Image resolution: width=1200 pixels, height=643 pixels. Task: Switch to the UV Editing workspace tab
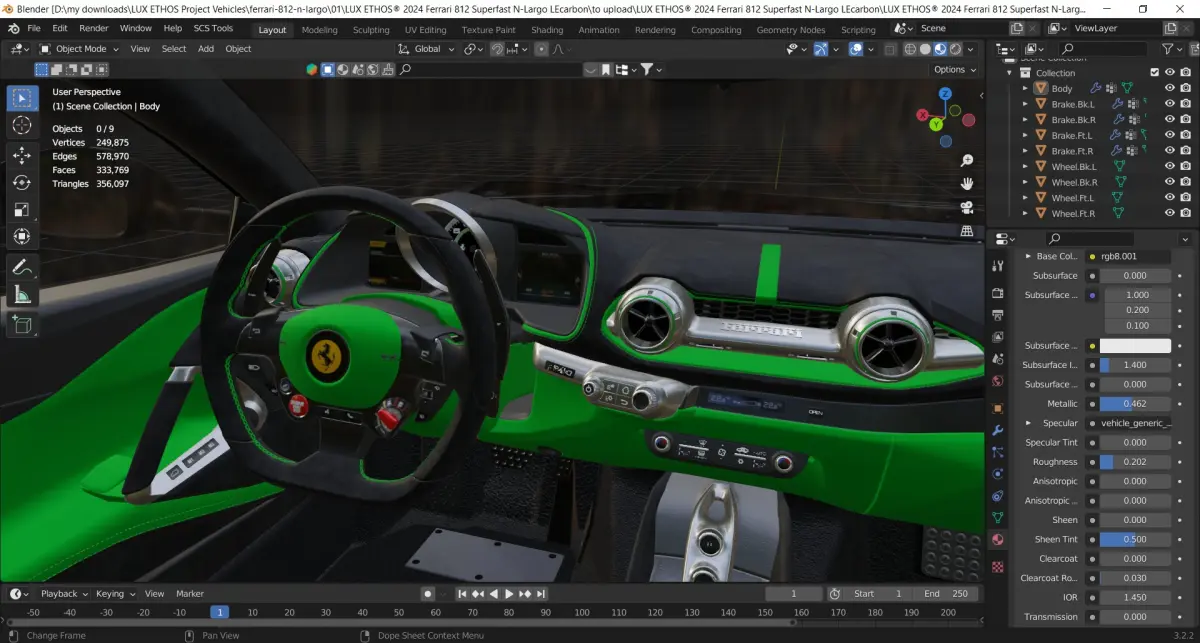tap(425, 30)
